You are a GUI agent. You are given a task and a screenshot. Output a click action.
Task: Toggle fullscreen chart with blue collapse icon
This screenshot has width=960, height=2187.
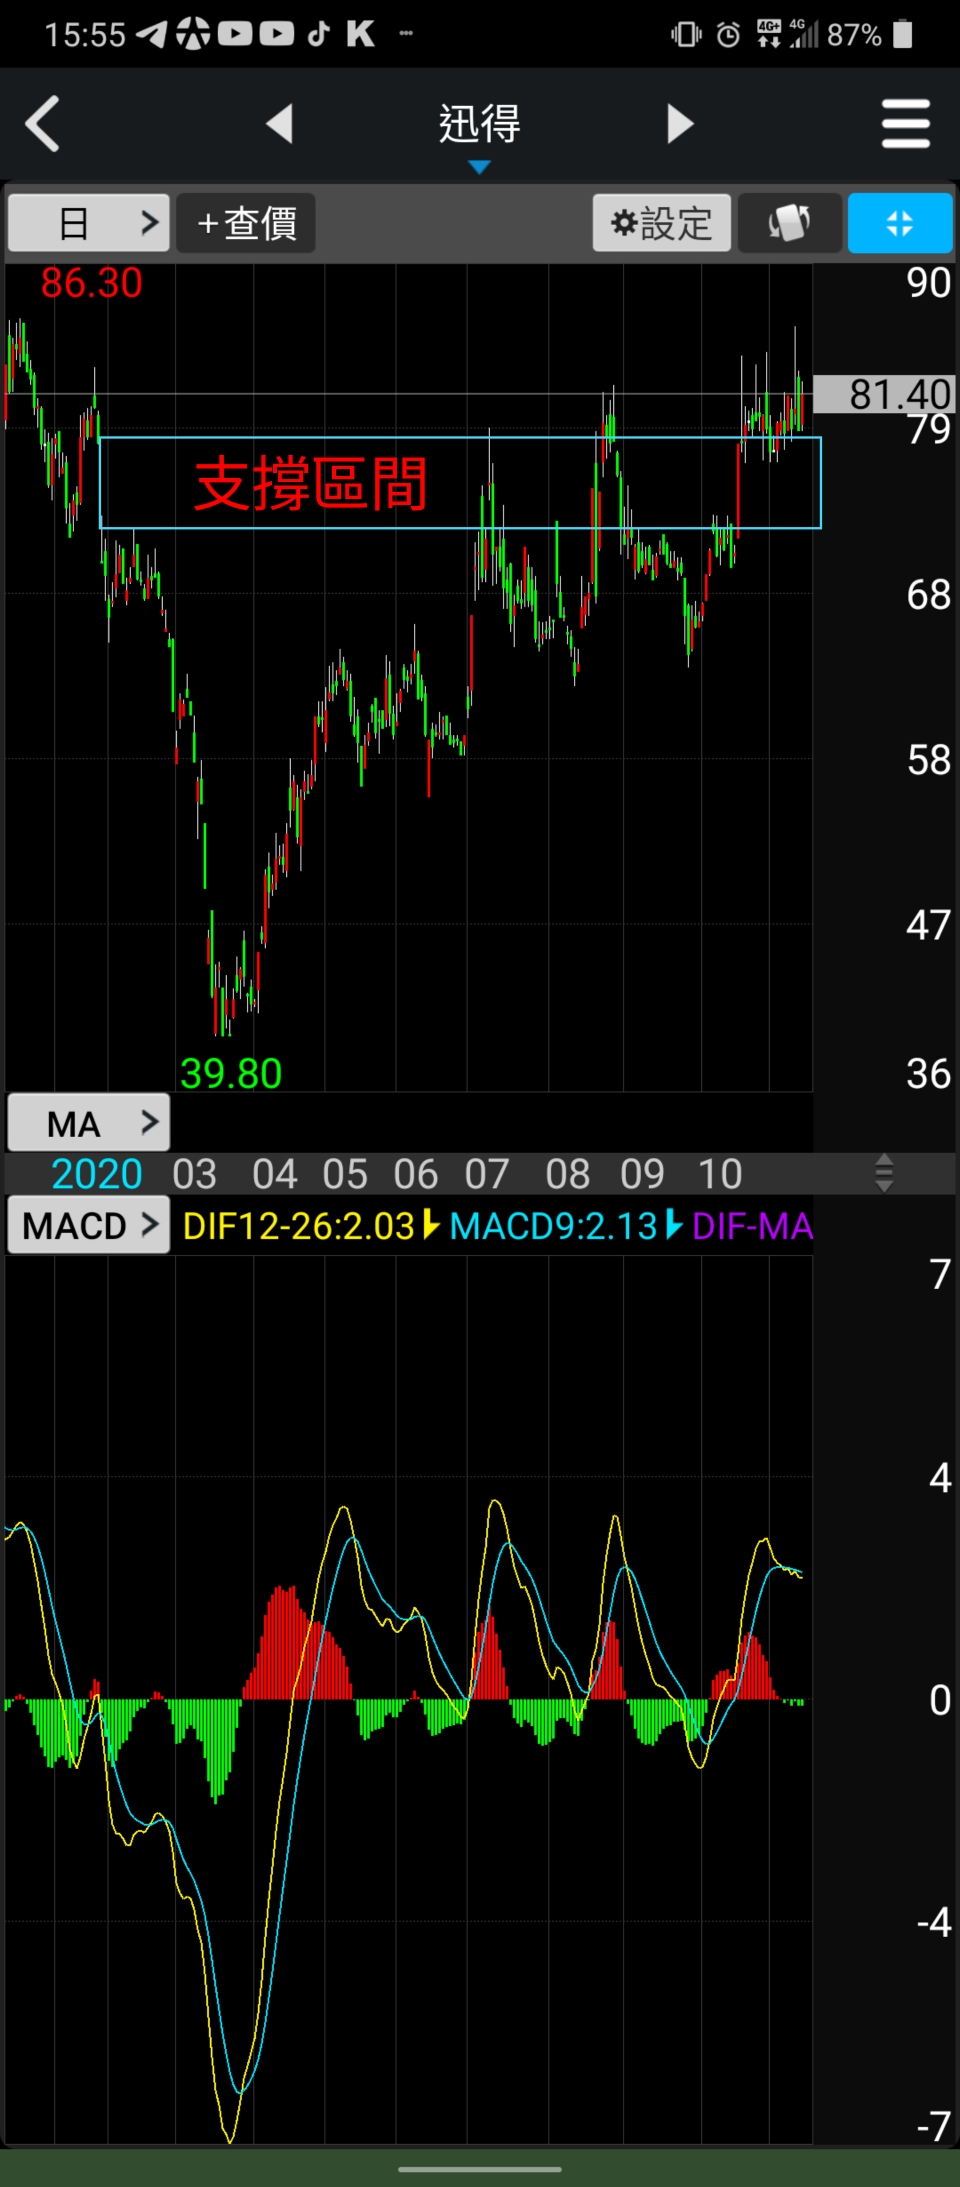(x=899, y=223)
